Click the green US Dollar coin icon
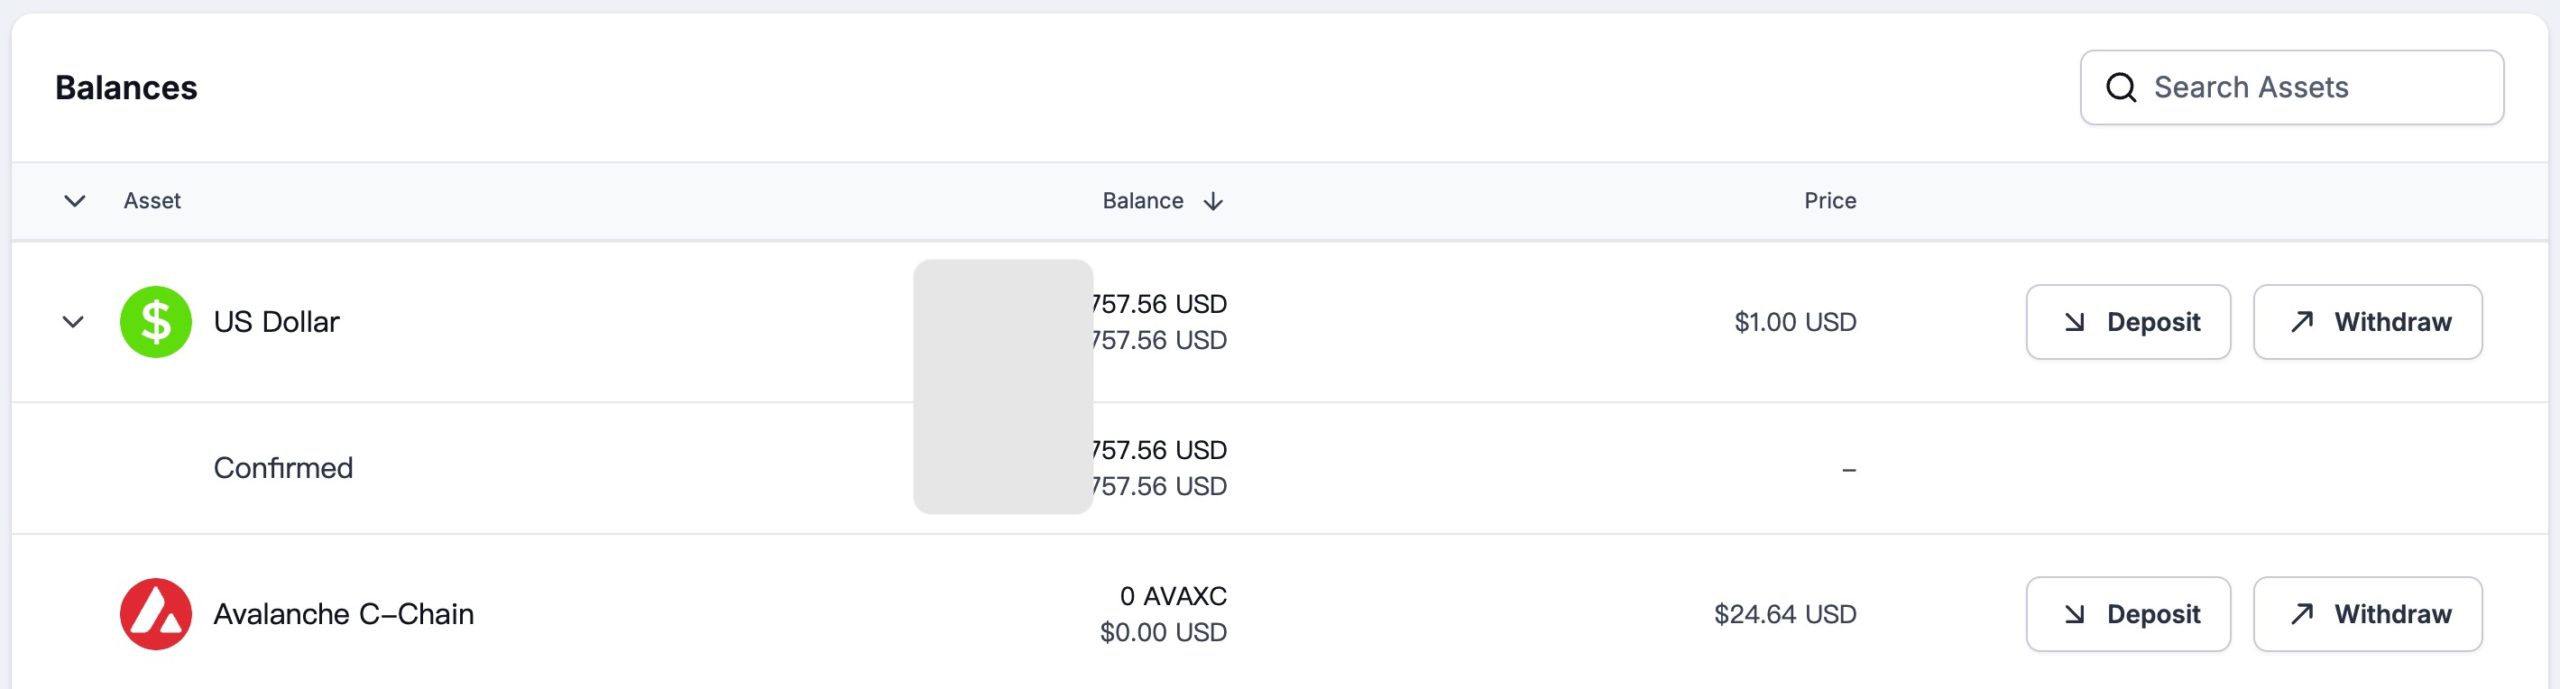2560x689 pixels. point(156,322)
